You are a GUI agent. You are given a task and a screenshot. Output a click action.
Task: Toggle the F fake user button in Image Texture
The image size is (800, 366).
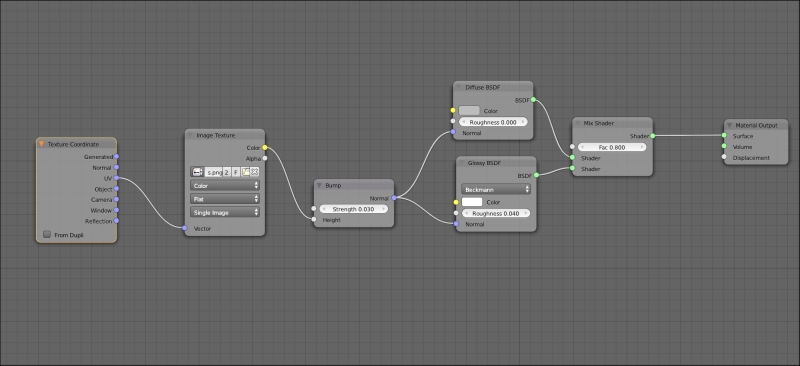236,172
